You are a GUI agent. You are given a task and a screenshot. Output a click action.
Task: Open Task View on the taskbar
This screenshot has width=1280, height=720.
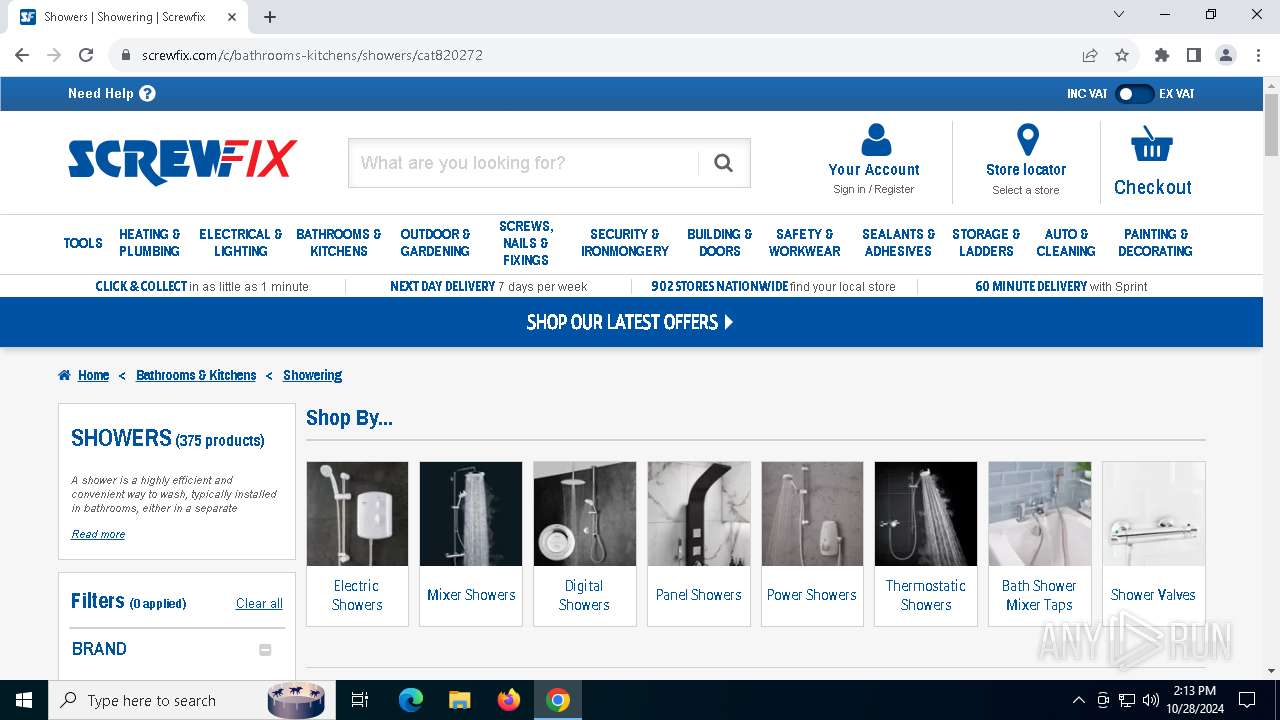click(x=360, y=700)
